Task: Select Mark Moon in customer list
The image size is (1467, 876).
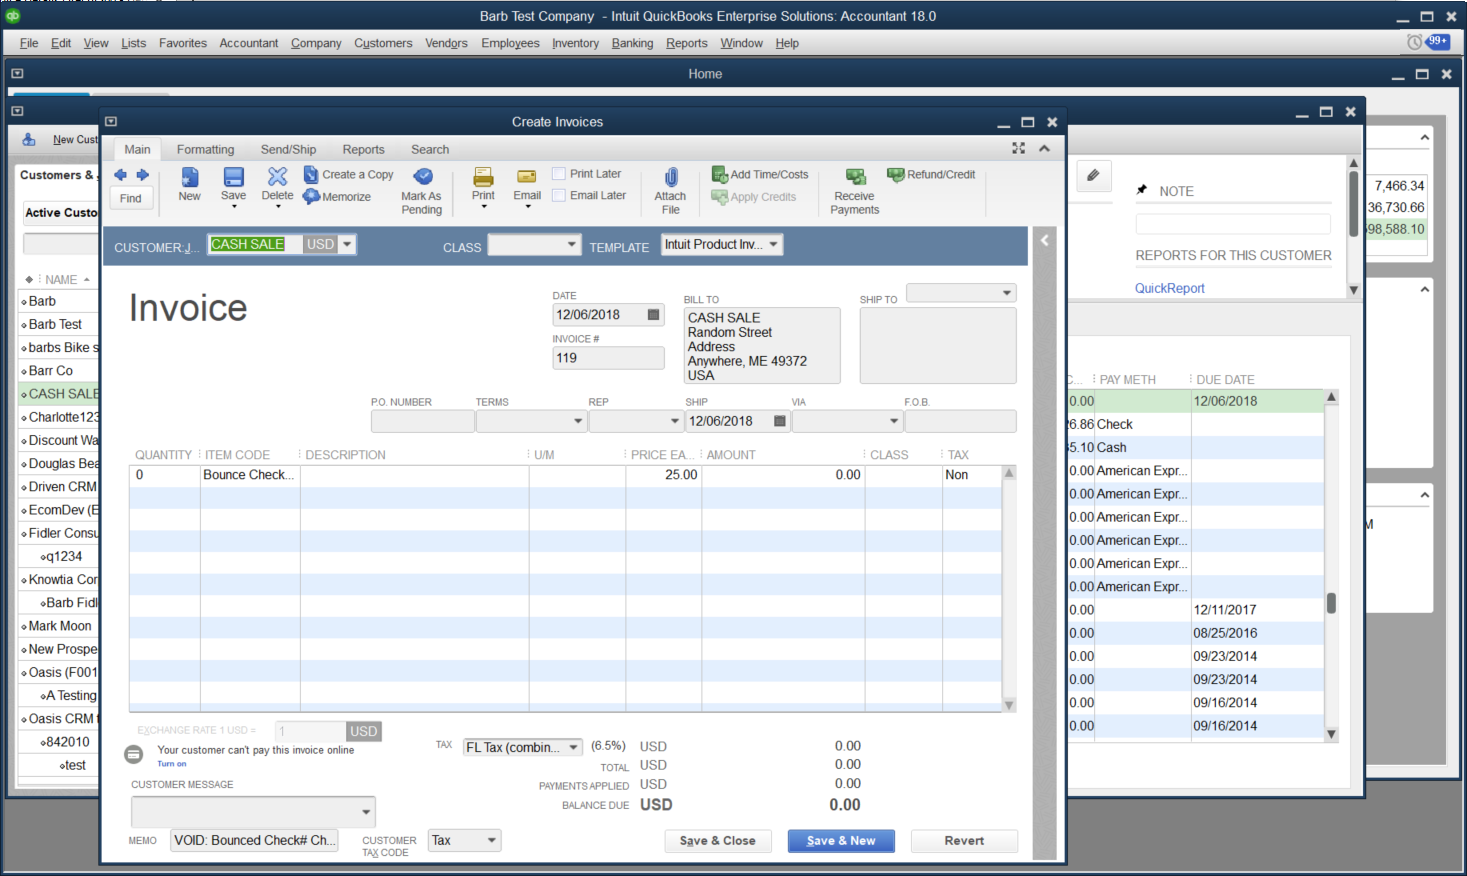Action: [x=60, y=626]
